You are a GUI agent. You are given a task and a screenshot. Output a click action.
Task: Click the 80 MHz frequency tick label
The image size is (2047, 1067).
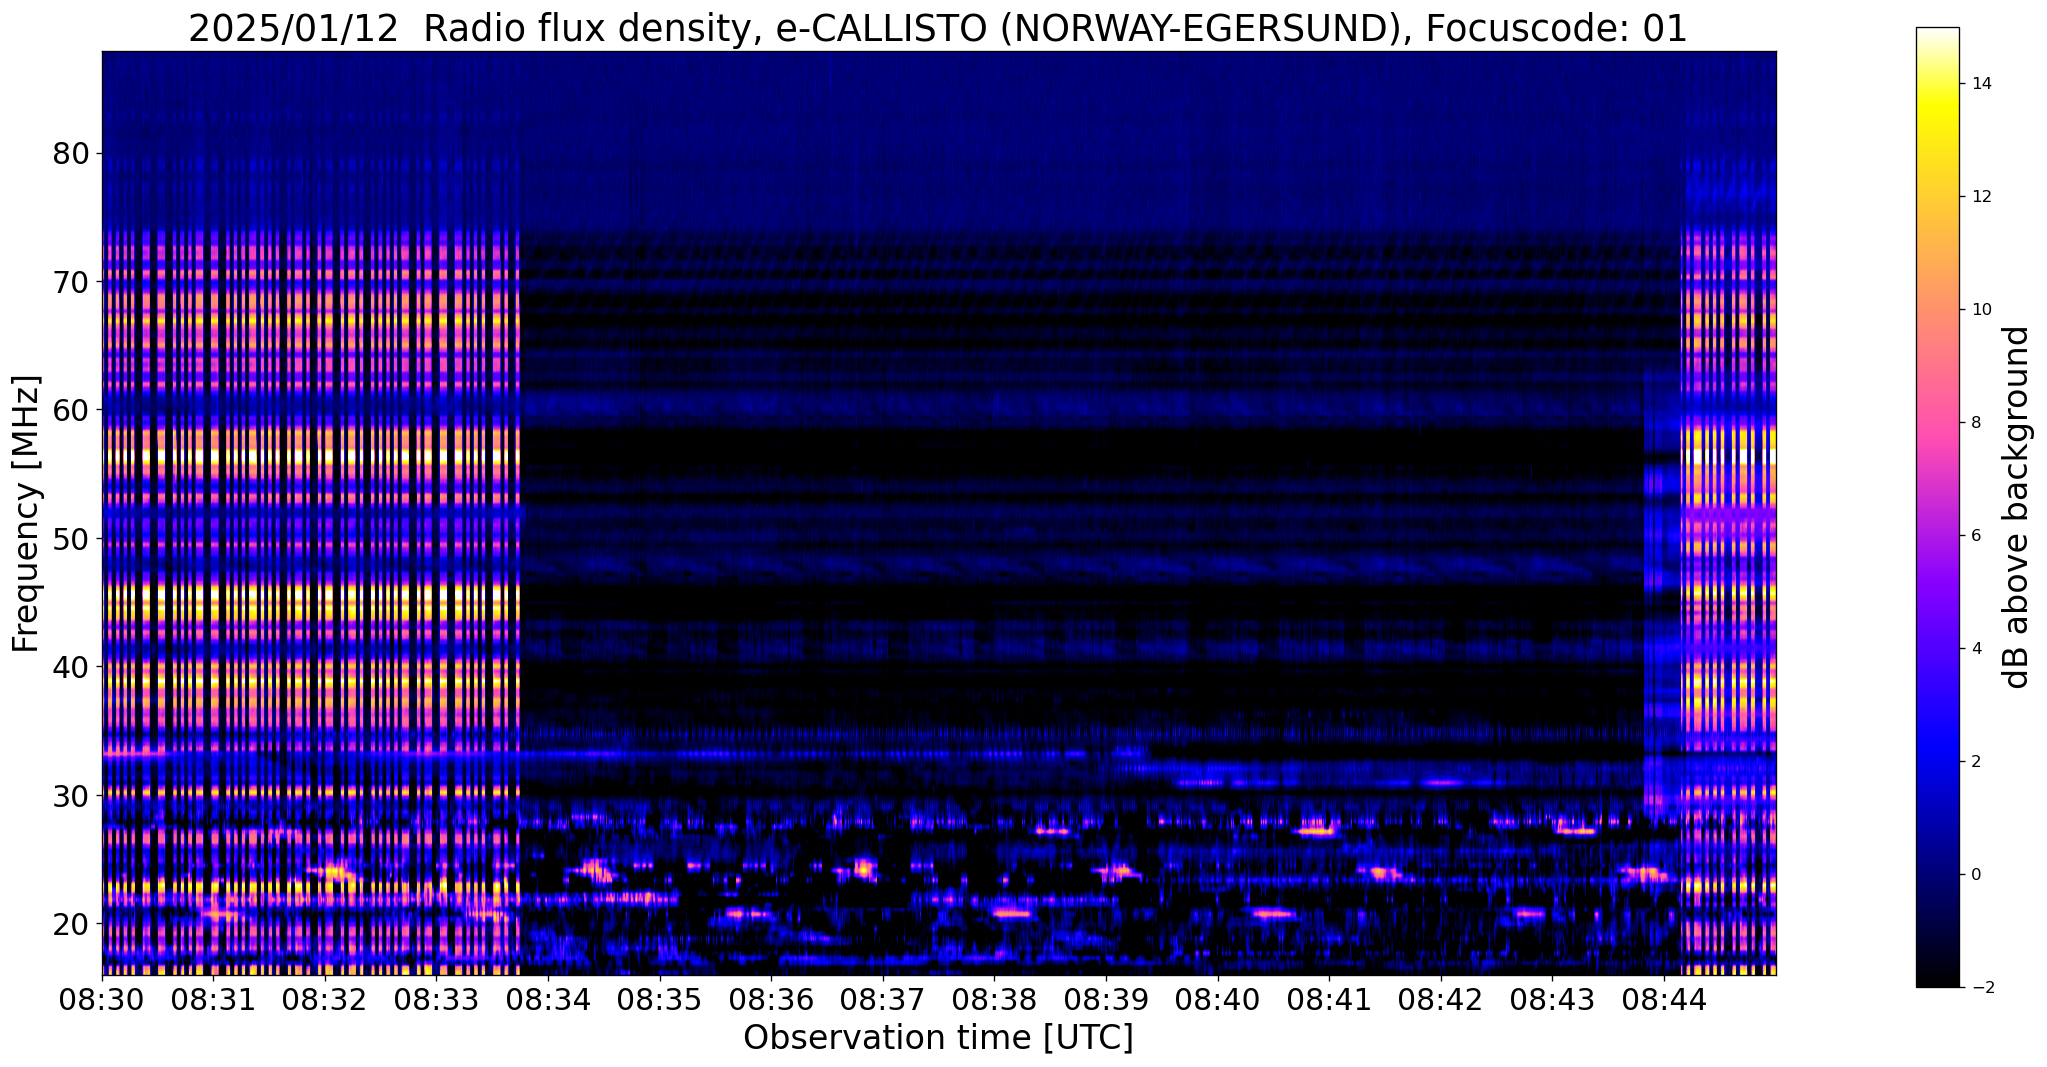coord(71,153)
